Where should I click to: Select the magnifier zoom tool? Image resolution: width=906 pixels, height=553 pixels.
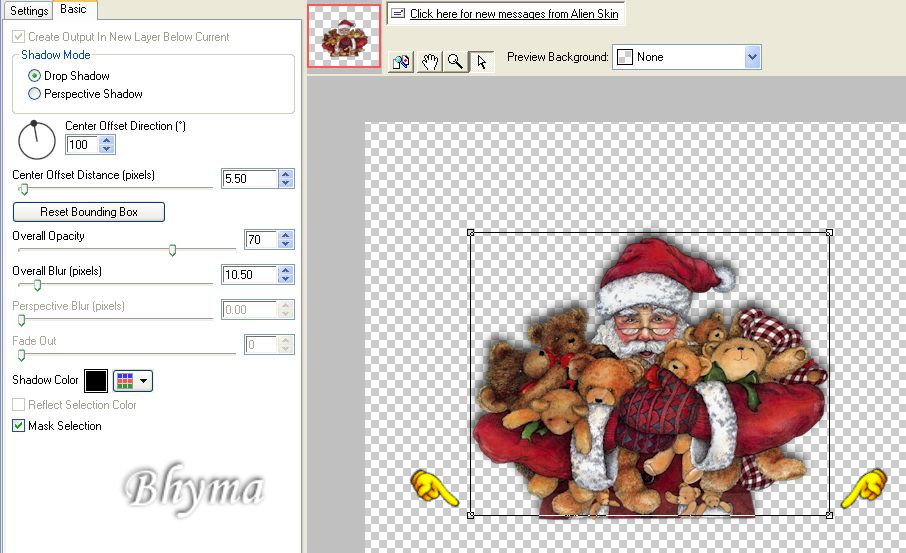455,61
